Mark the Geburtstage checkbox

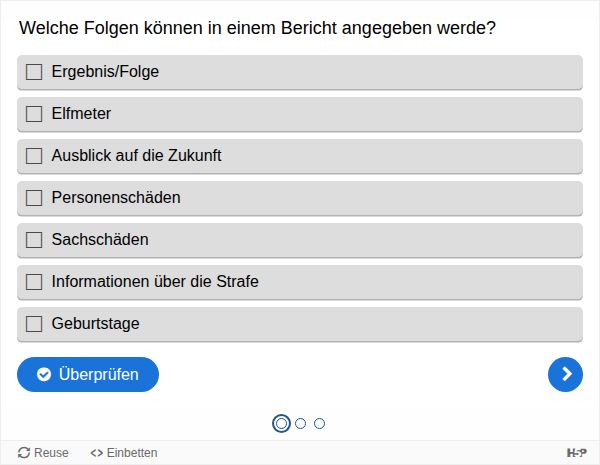point(34,324)
